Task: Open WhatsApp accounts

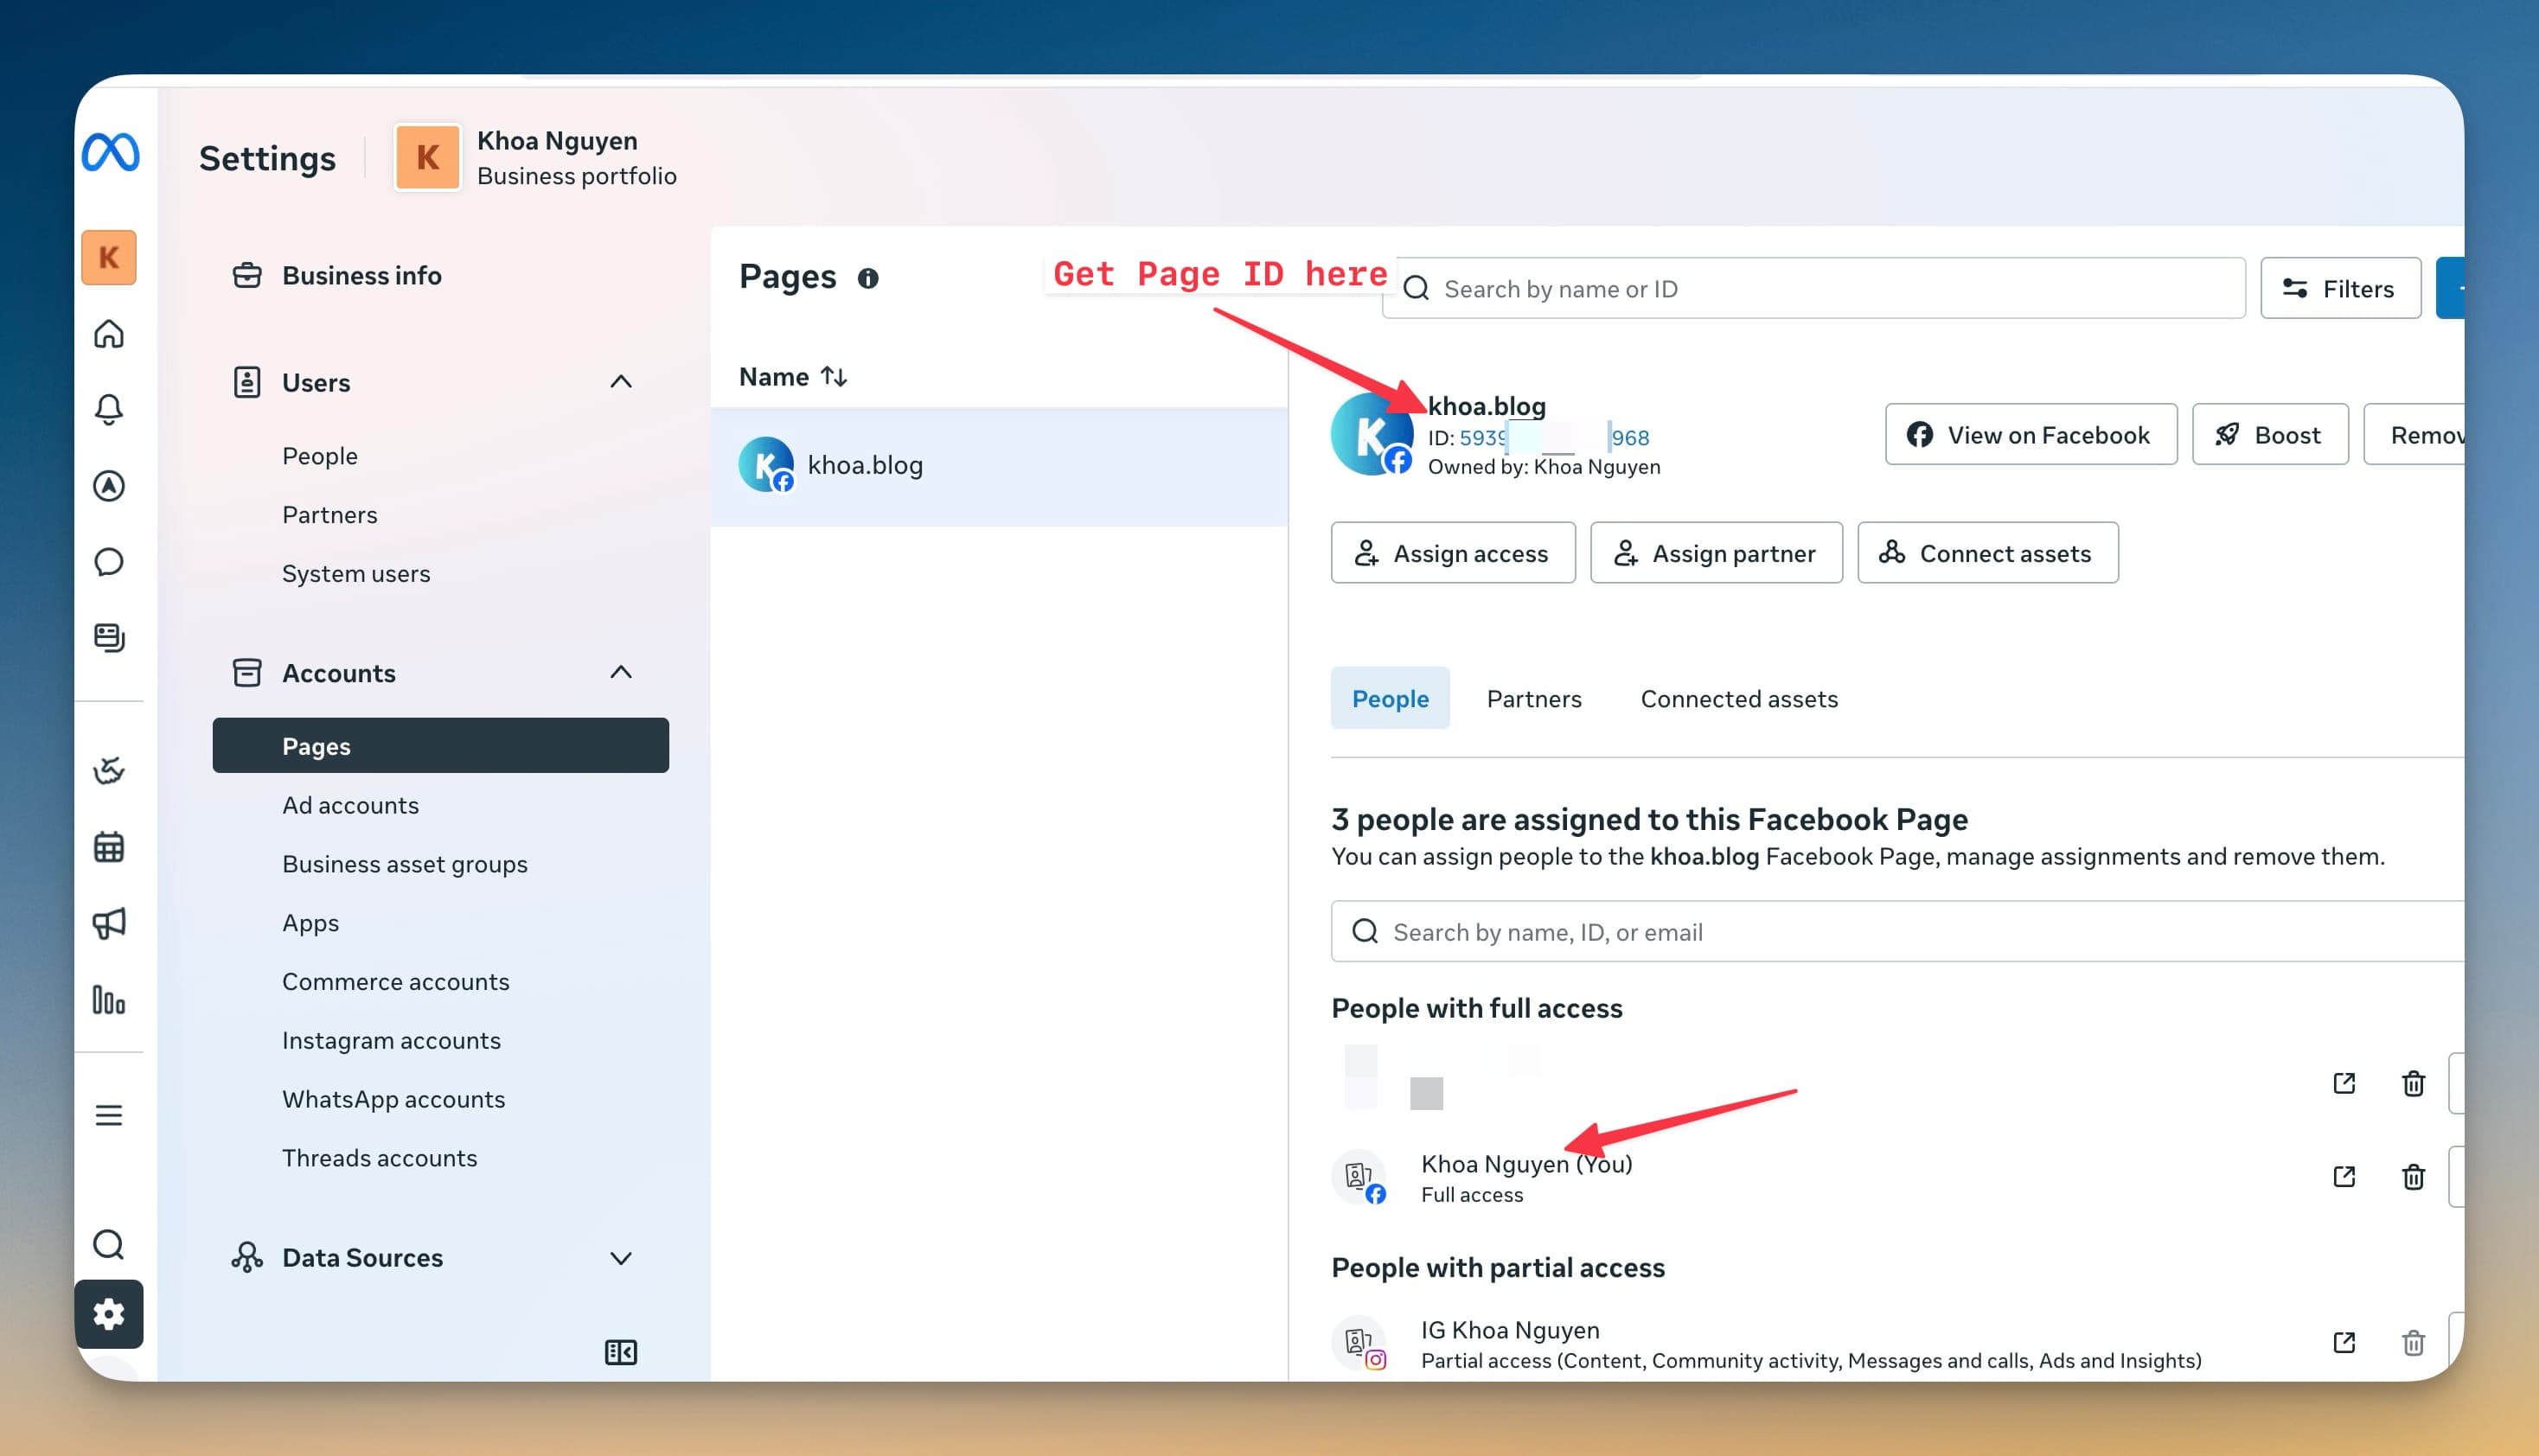Action: pyautogui.click(x=394, y=1100)
